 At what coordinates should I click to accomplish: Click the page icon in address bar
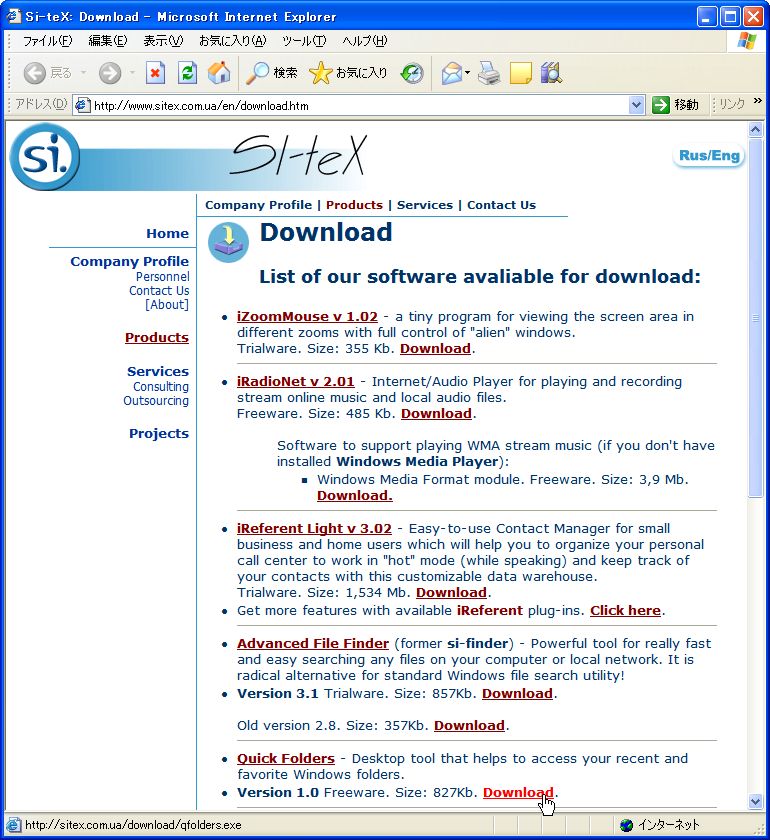(83, 105)
